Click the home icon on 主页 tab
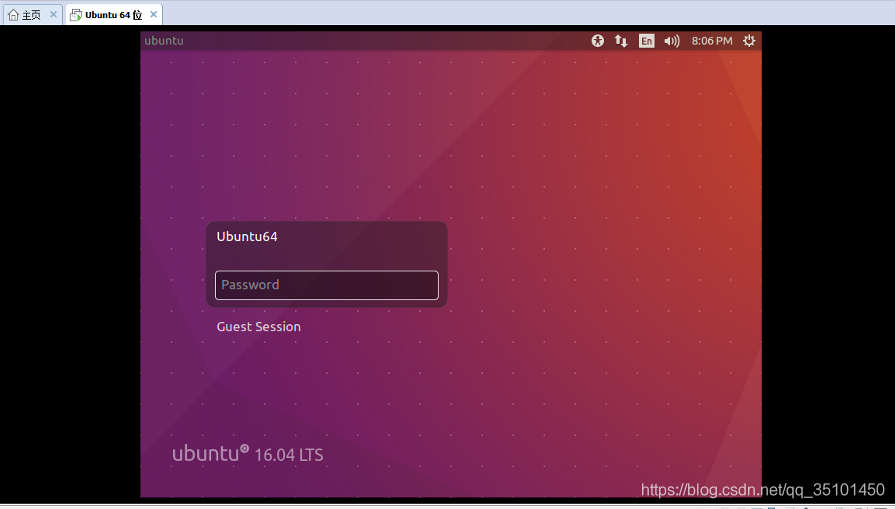This screenshot has width=895, height=509. click(13, 15)
